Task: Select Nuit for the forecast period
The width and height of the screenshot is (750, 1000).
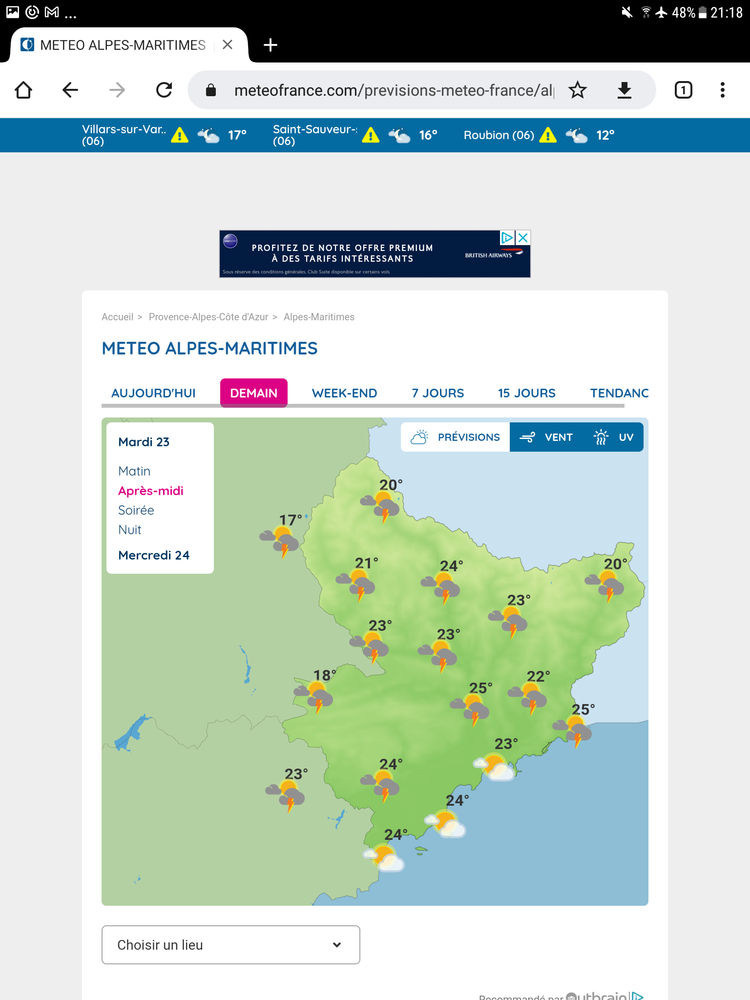Action: 129,530
